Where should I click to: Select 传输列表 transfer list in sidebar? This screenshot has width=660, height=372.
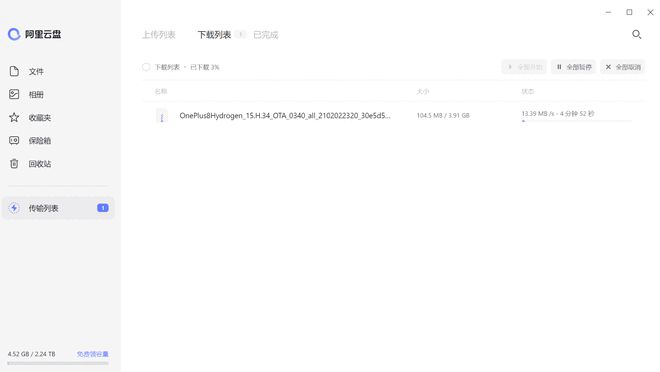click(58, 208)
